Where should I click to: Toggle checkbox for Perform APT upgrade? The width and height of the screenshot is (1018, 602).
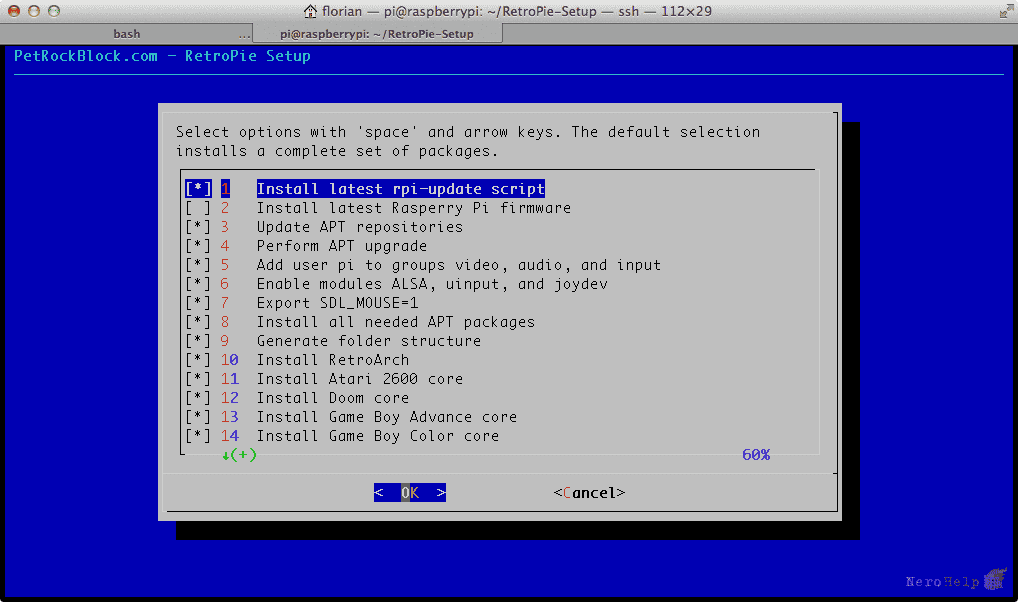[x=198, y=246]
